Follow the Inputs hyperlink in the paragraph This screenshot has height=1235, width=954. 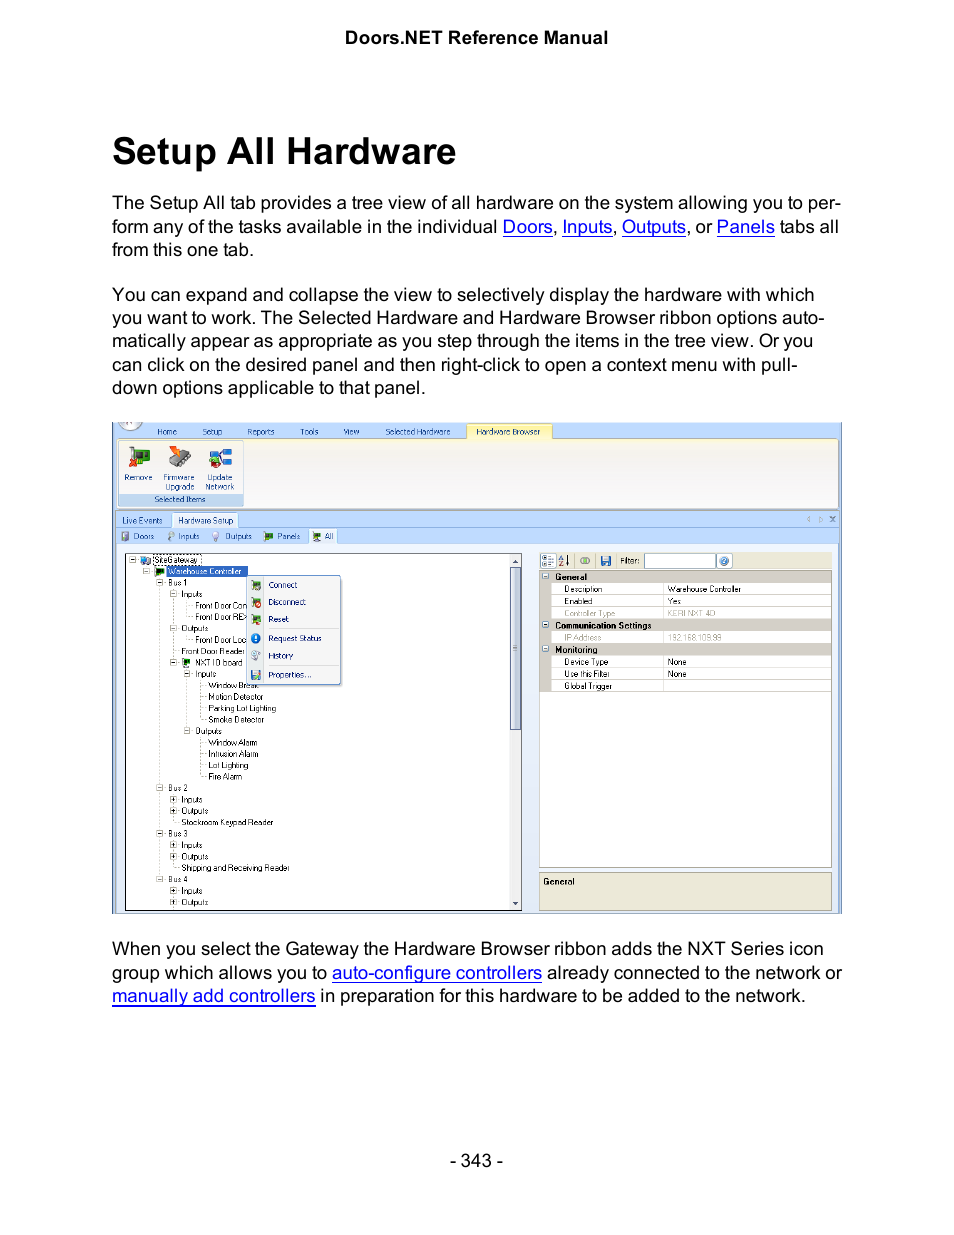click(x=587, y=227)
